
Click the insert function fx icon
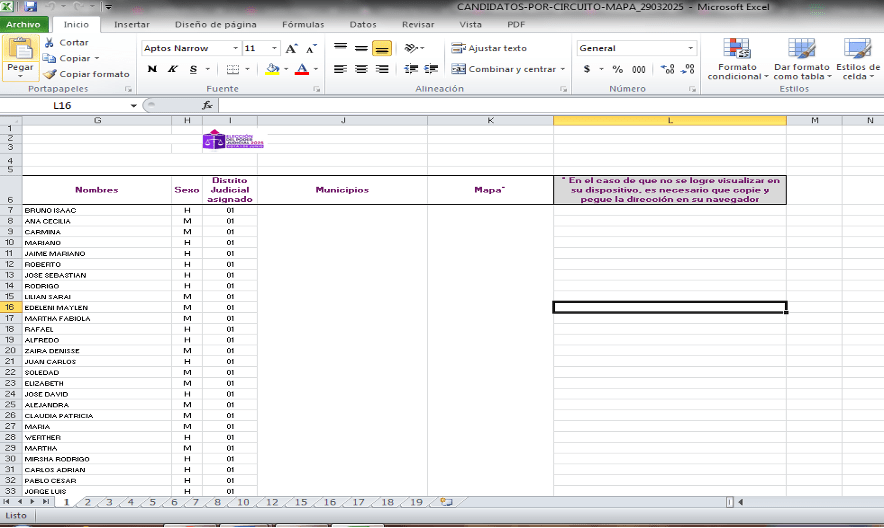(207, 105)
